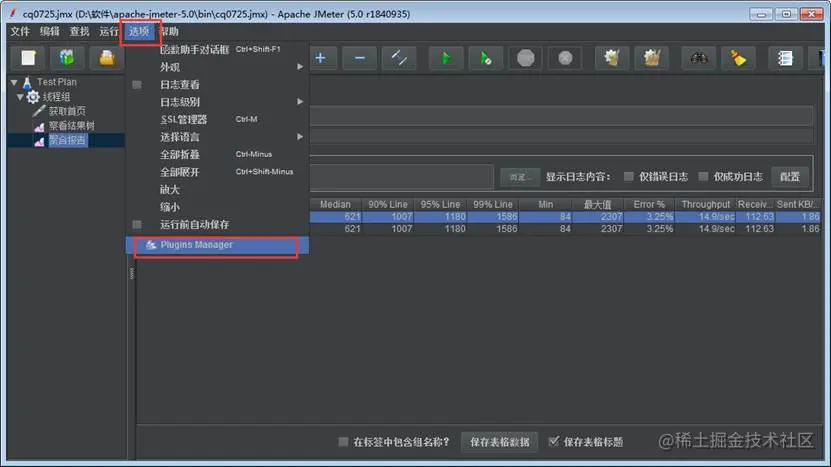Toggle 运行前自动保存 checkbox in menu

click(x=137, y=225)
